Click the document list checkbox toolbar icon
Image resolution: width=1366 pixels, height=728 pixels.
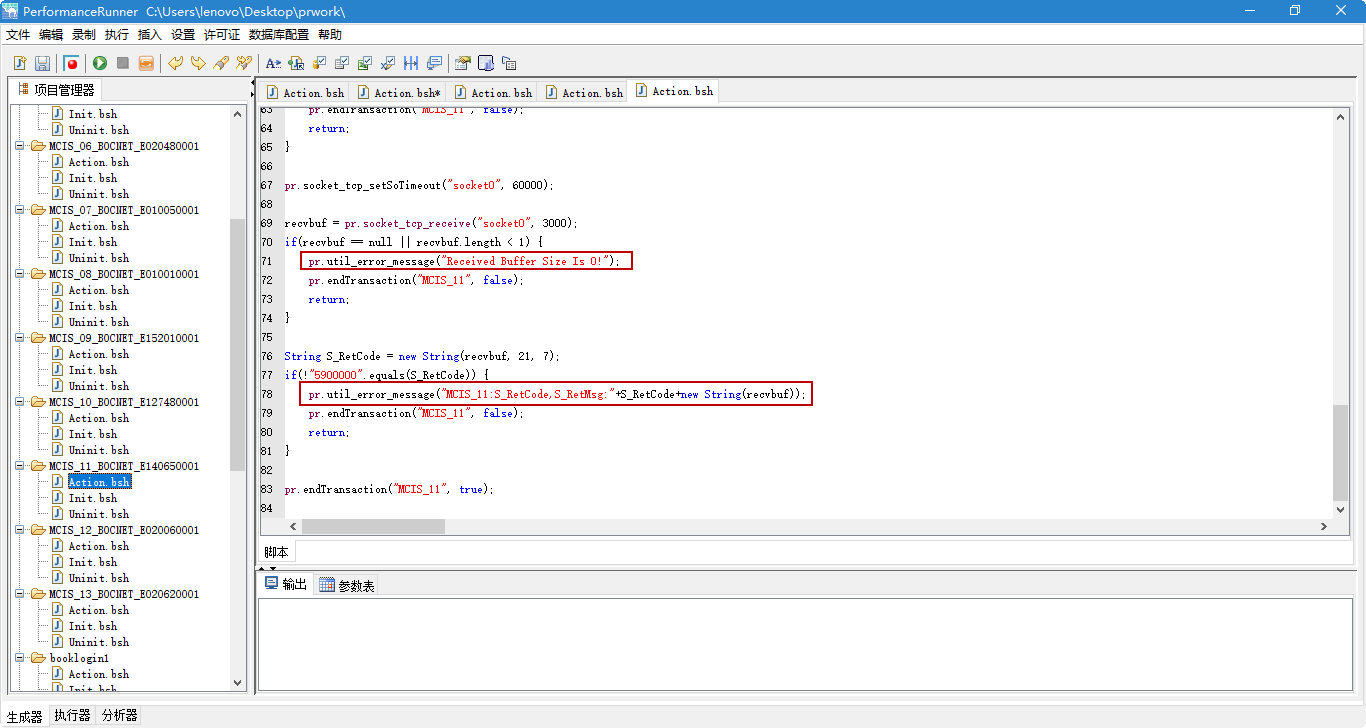point(342,63)
